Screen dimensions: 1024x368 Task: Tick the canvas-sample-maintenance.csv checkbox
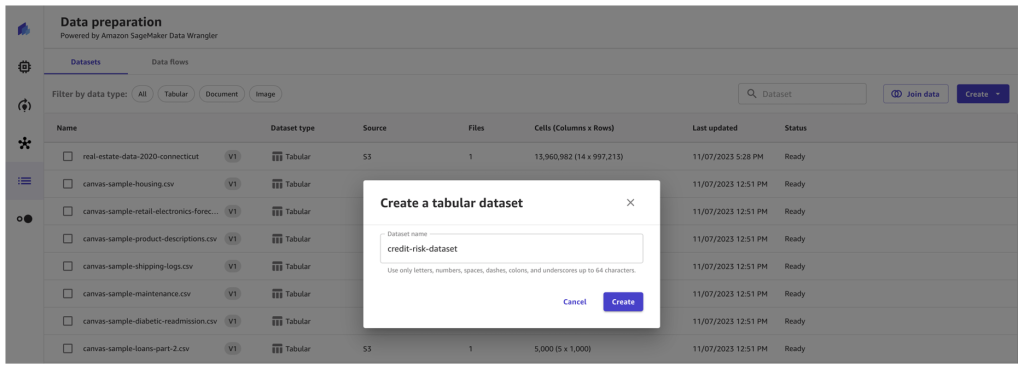(68, 294)
